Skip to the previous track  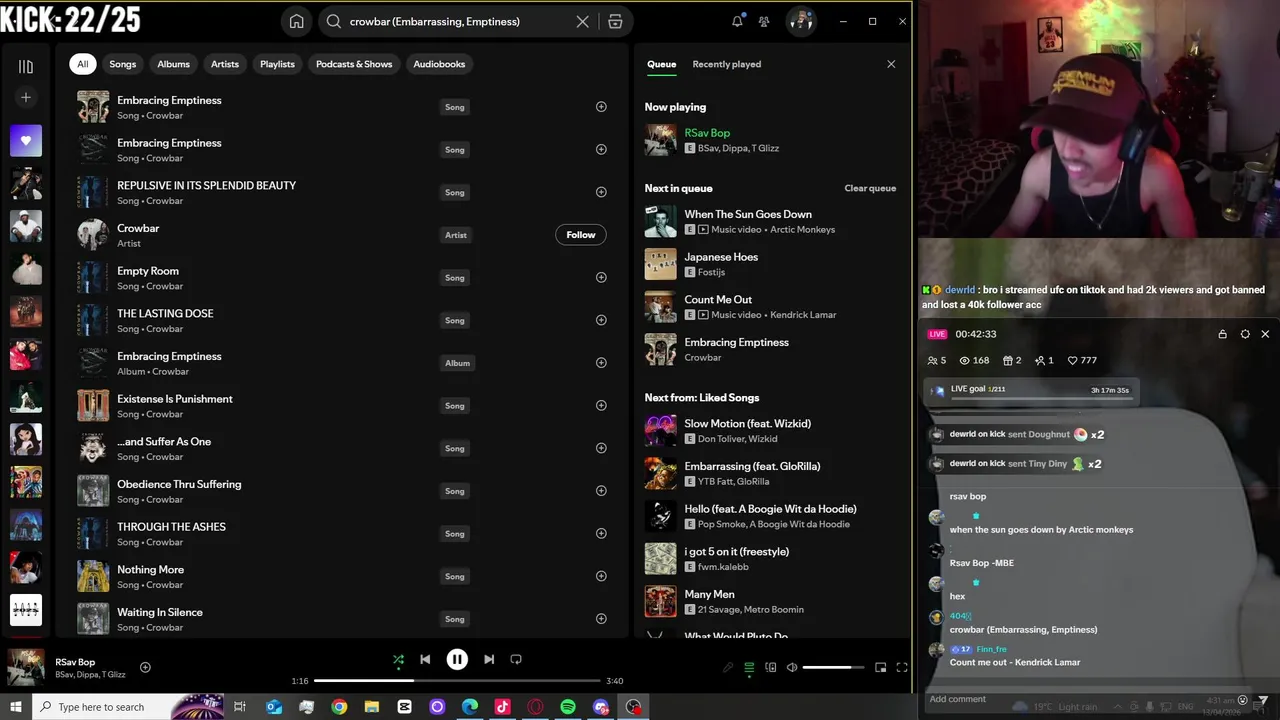(x=425, y=660)
